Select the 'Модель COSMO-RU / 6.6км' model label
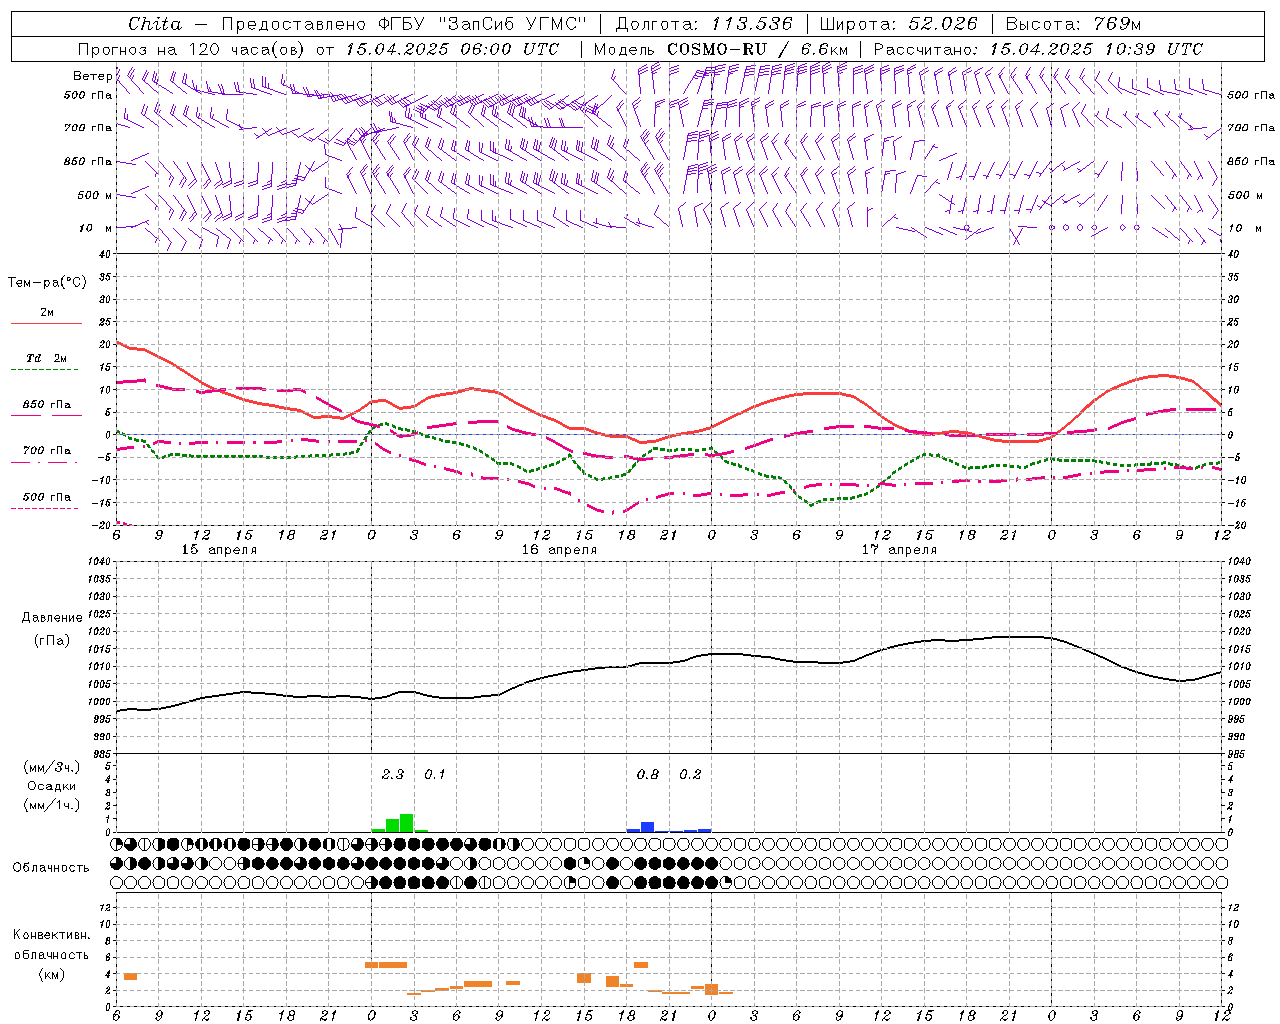1280x1024 pixels. pos(721,49)
